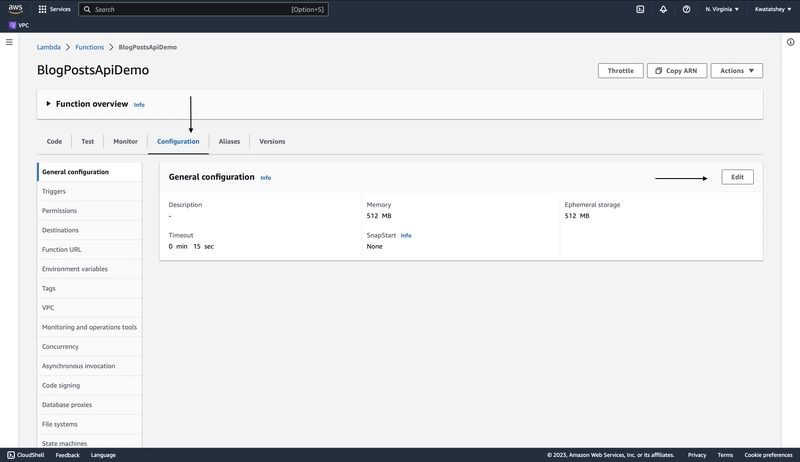800x462 pixels.
Task: Click Language in the footer
Action: 103,455
